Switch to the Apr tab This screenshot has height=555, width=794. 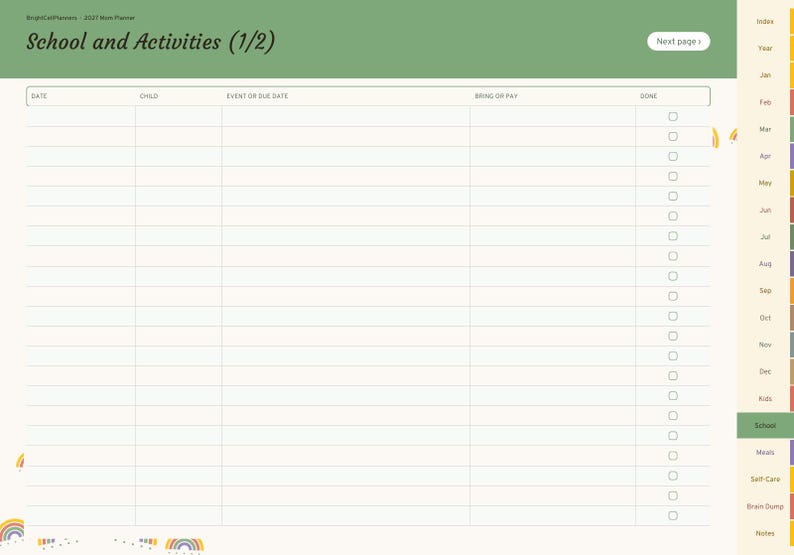(x=765, y=156)
